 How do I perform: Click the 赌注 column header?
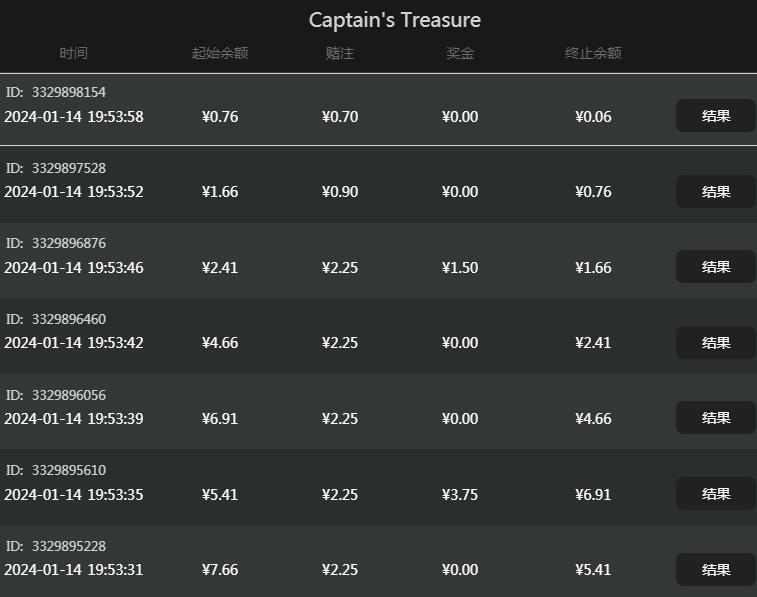tap(340, 53)
